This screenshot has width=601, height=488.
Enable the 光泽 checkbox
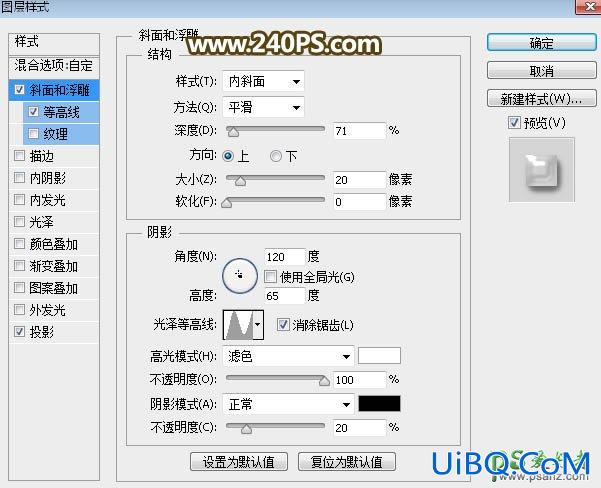coord(20,222)
